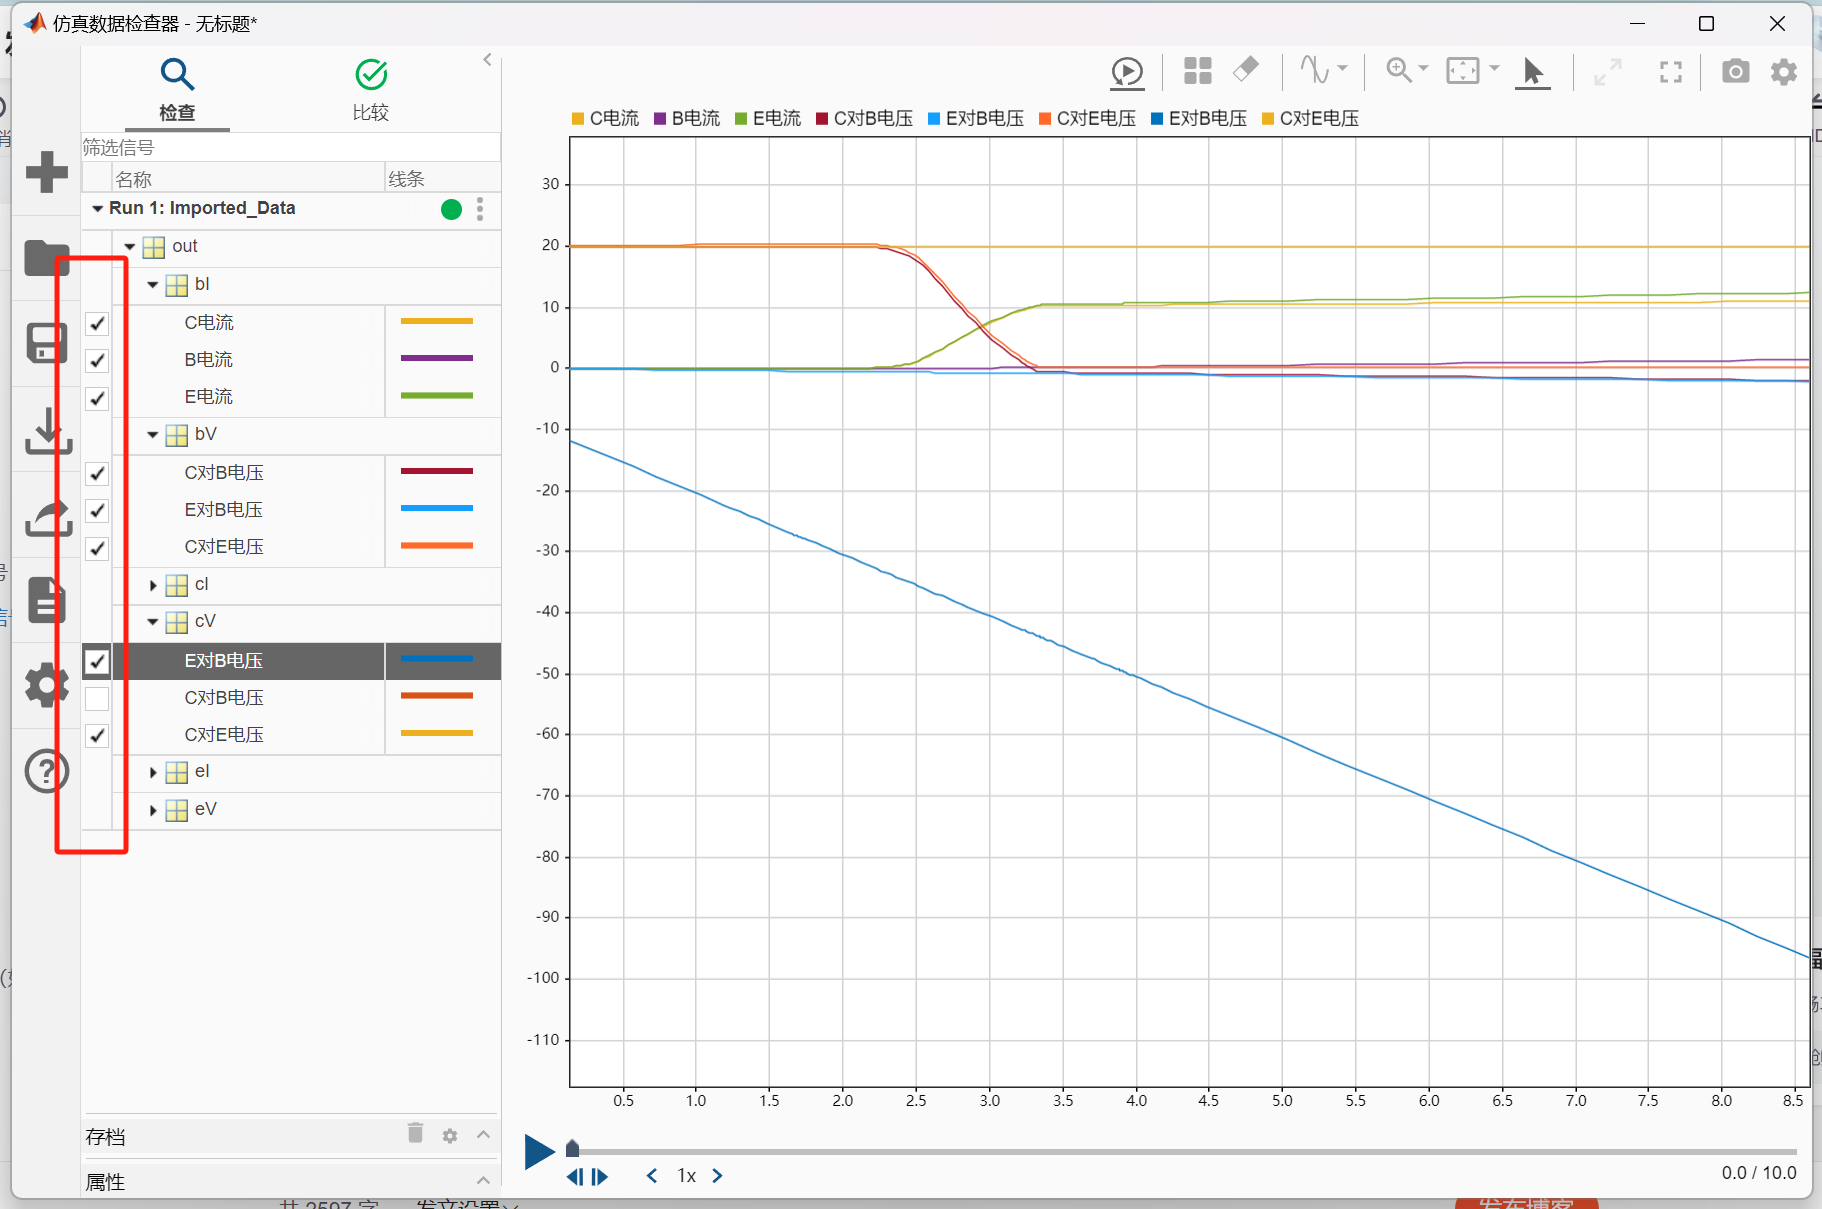Image resolution: width=1822 pixels, height=1209 pixels.
Task: Click the replay button in plot toolbar
Action: [x=1127, y=72]
